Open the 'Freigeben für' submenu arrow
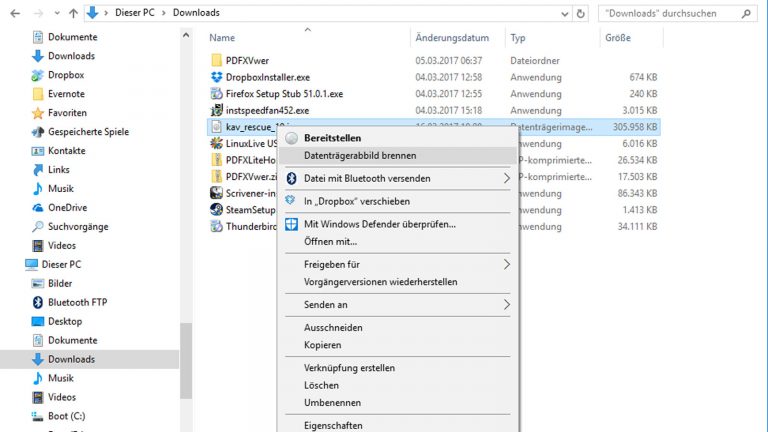The height and width of the screenshot is (432, 768). pos(506,265)
